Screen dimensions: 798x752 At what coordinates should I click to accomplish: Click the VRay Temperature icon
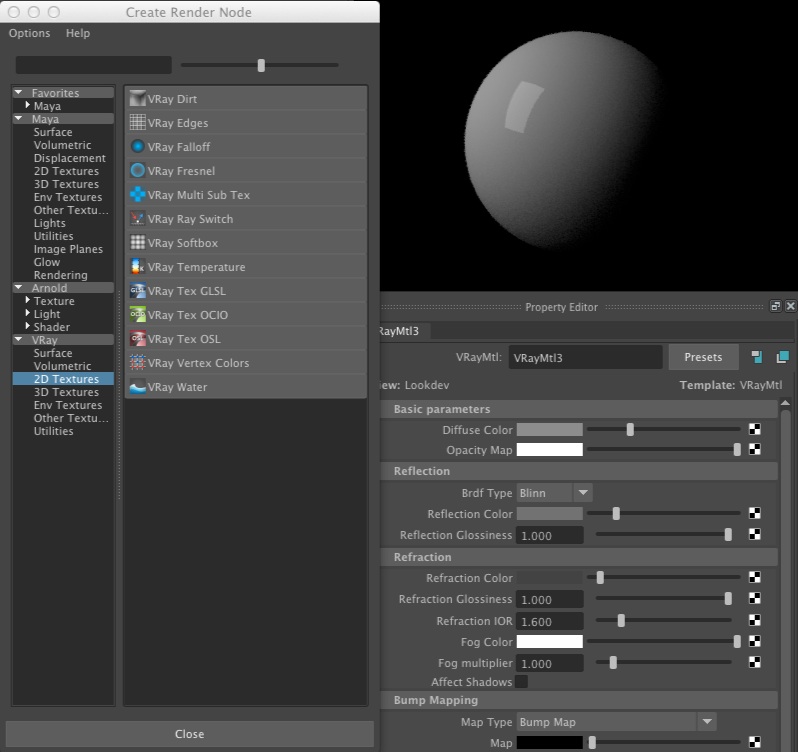pyautogui.click(x=137, y=267)
